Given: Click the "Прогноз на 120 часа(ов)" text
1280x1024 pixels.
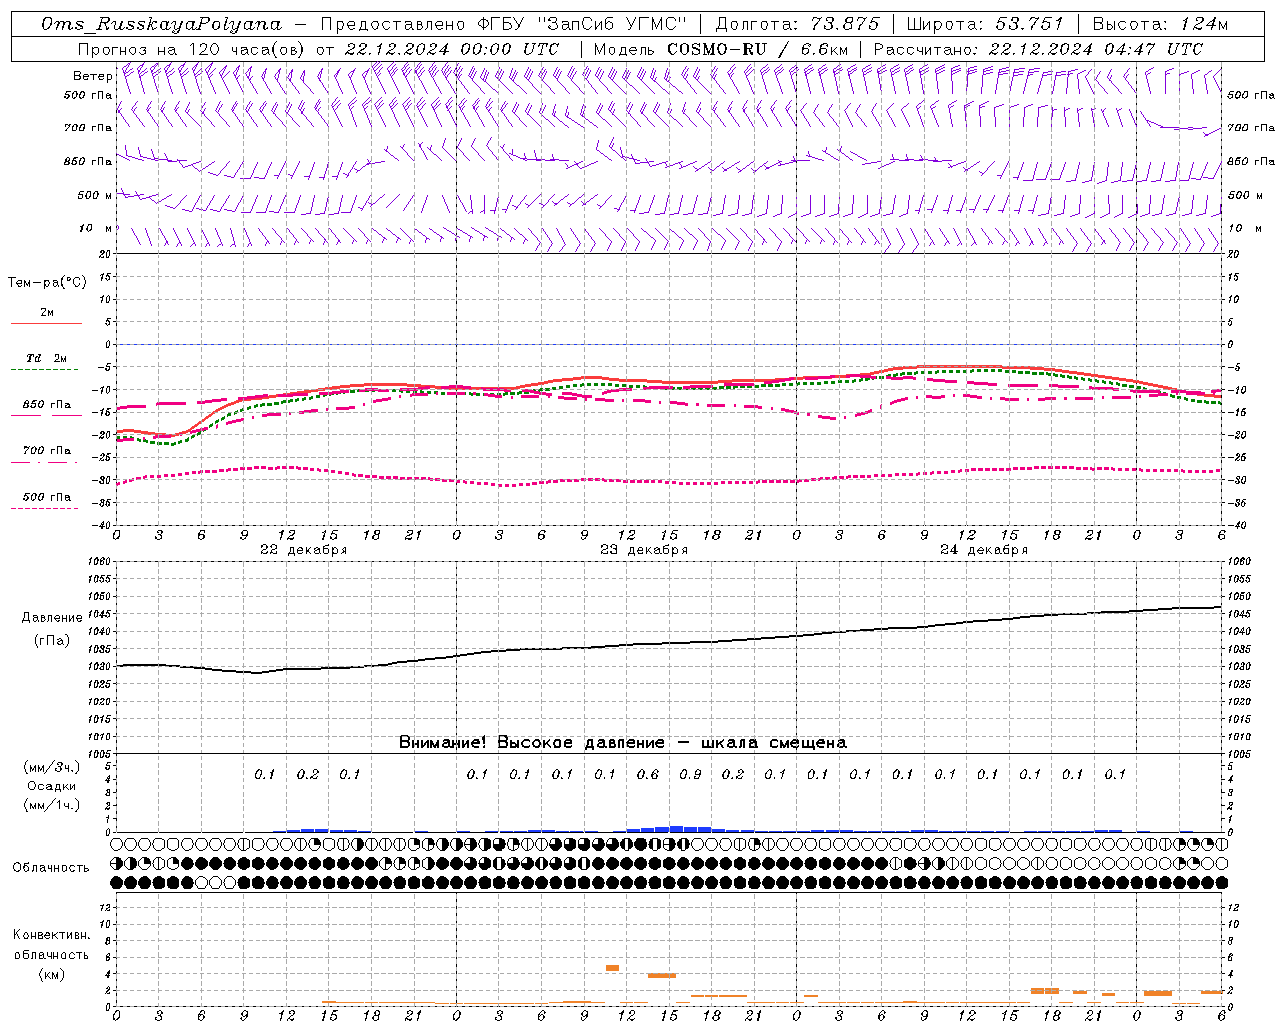Looking at the screenshot, I should point(192,49).
